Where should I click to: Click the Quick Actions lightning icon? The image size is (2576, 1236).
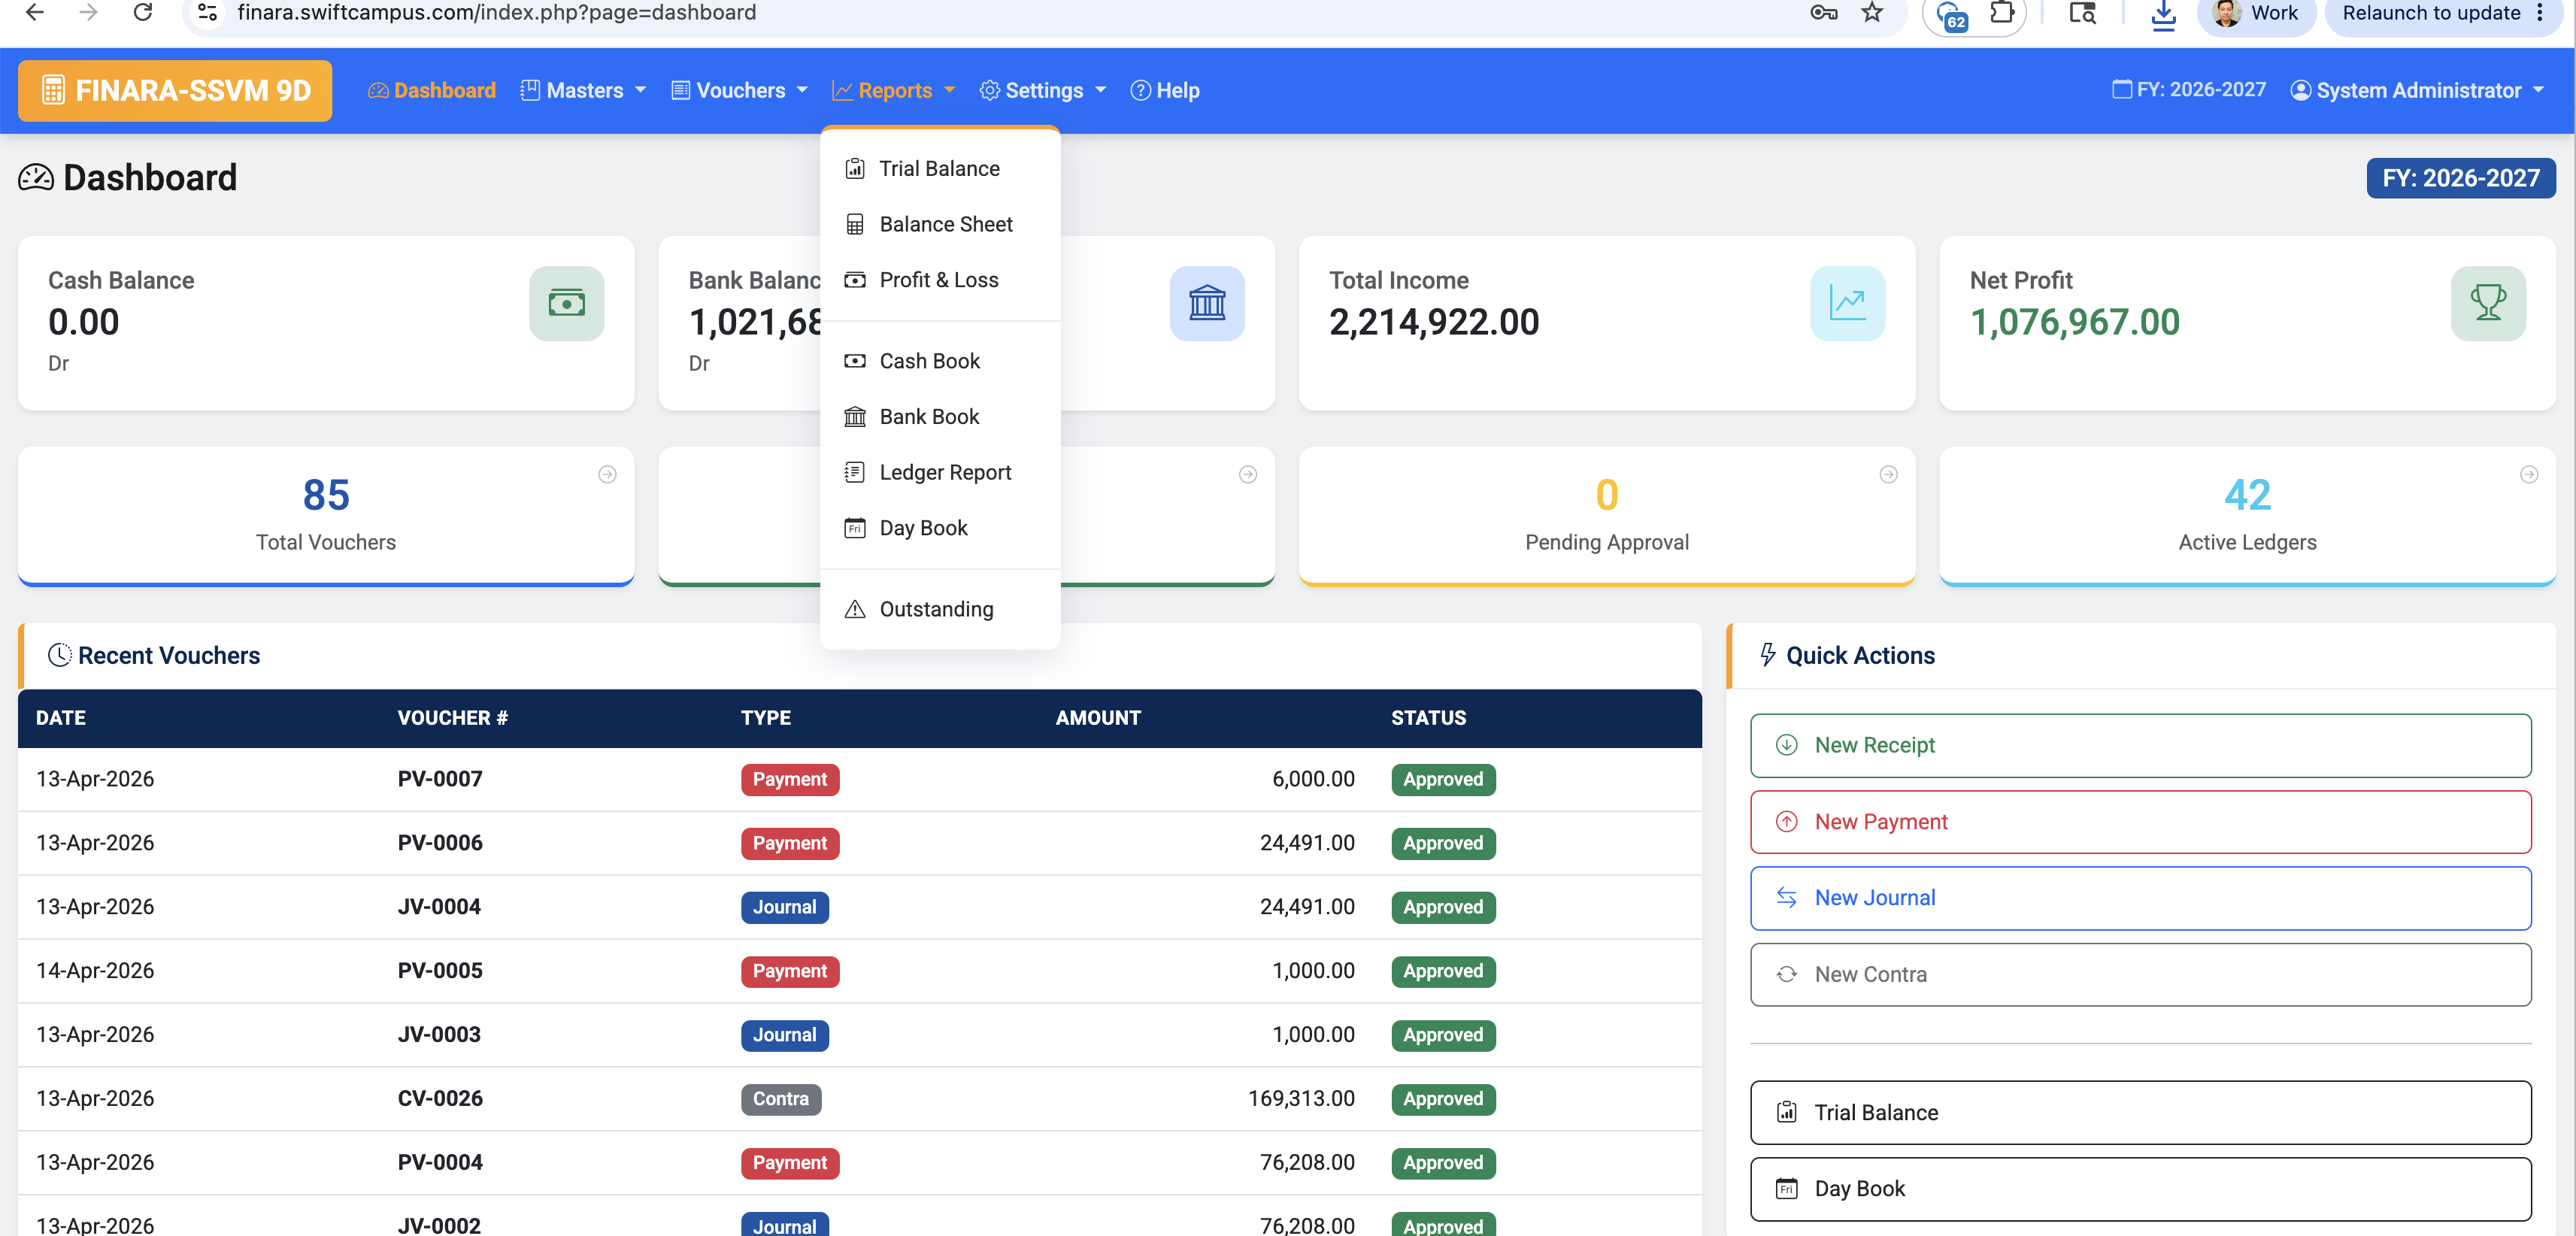tap(1768, 655)
